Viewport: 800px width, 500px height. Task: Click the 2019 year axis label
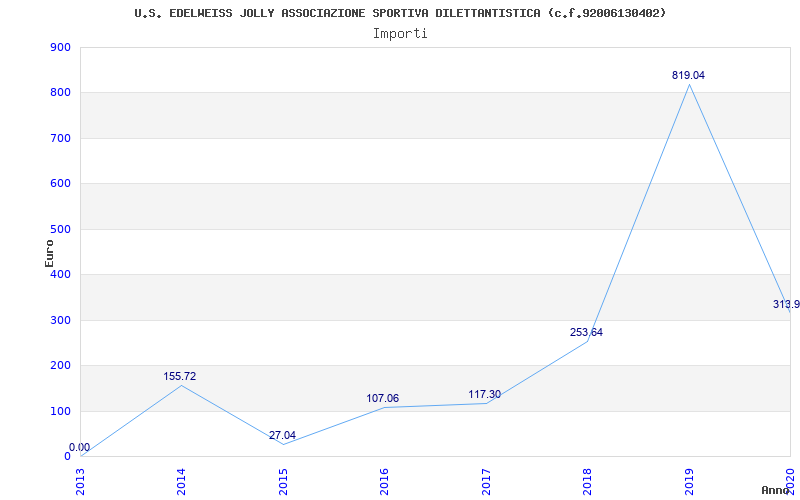click(x=689, y=482)
